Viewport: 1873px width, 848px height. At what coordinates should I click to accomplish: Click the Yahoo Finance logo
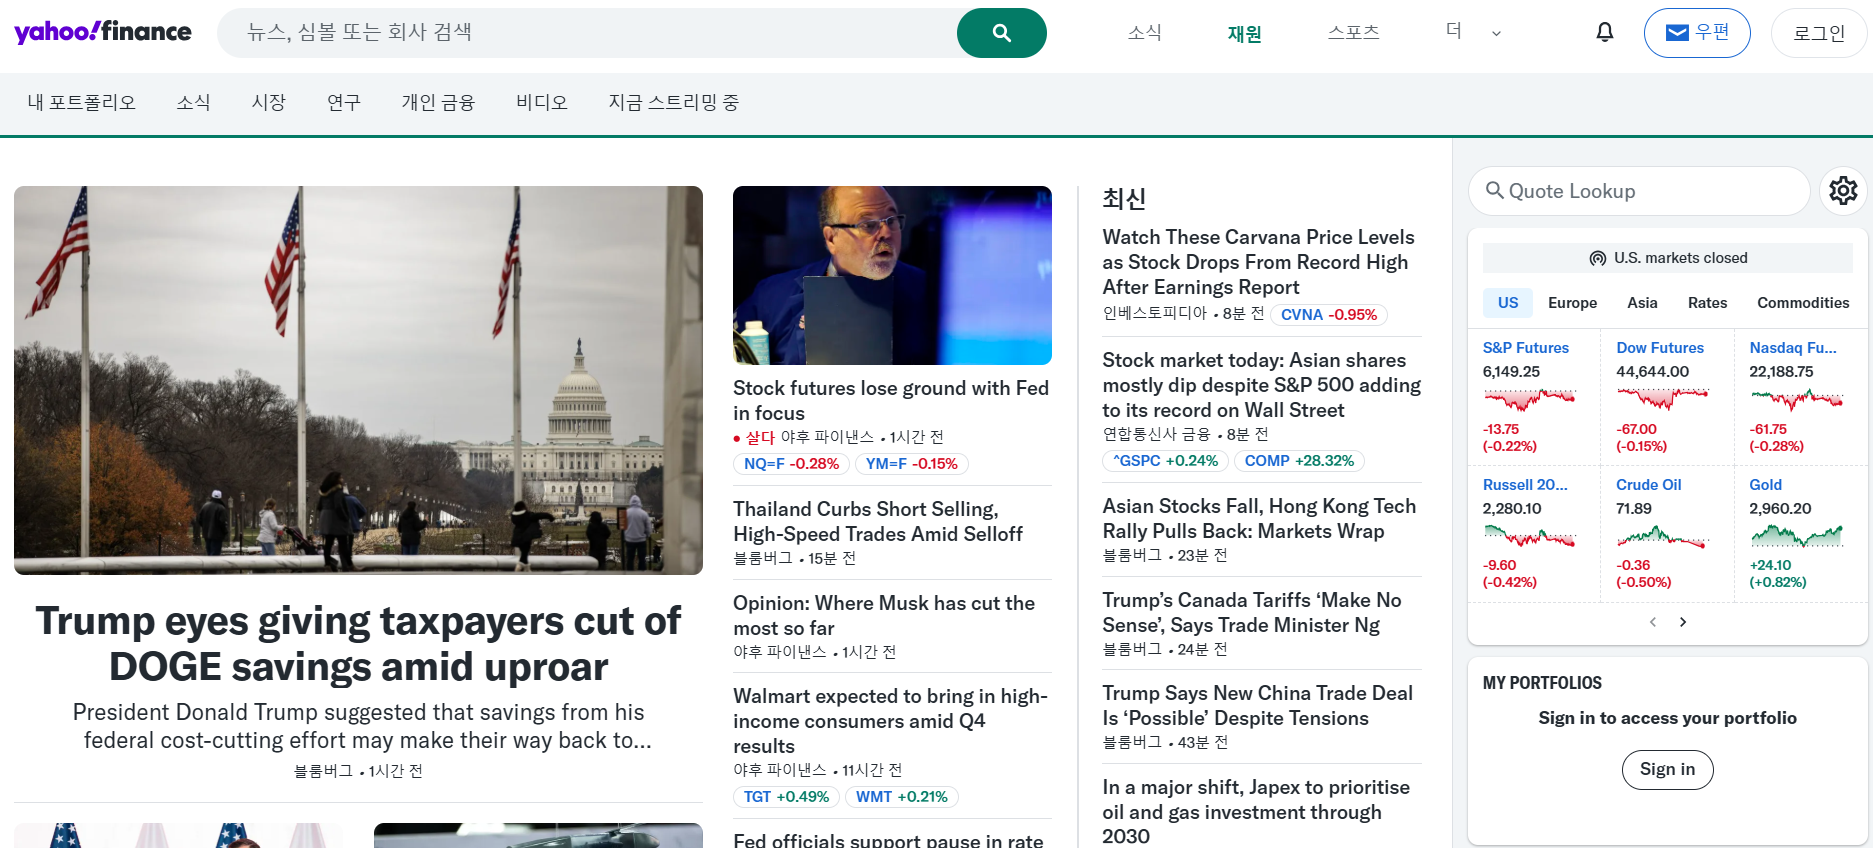pyautogui.click(x=103, y=32)
